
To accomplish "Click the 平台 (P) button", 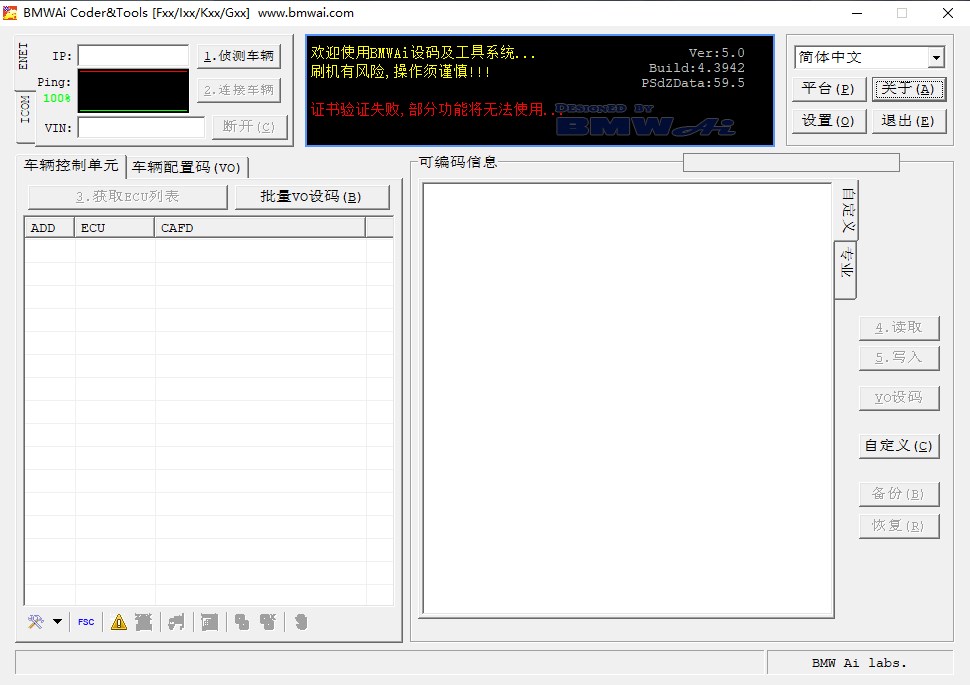I will tap(828, 89).
